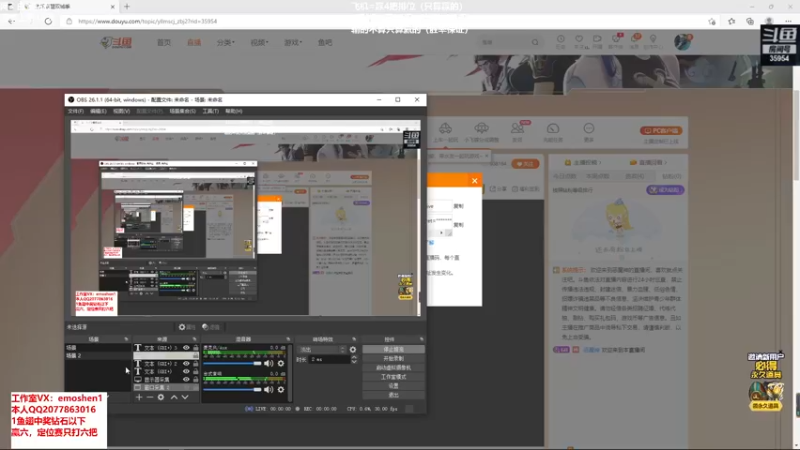Move the selected source down

point(185,397)
